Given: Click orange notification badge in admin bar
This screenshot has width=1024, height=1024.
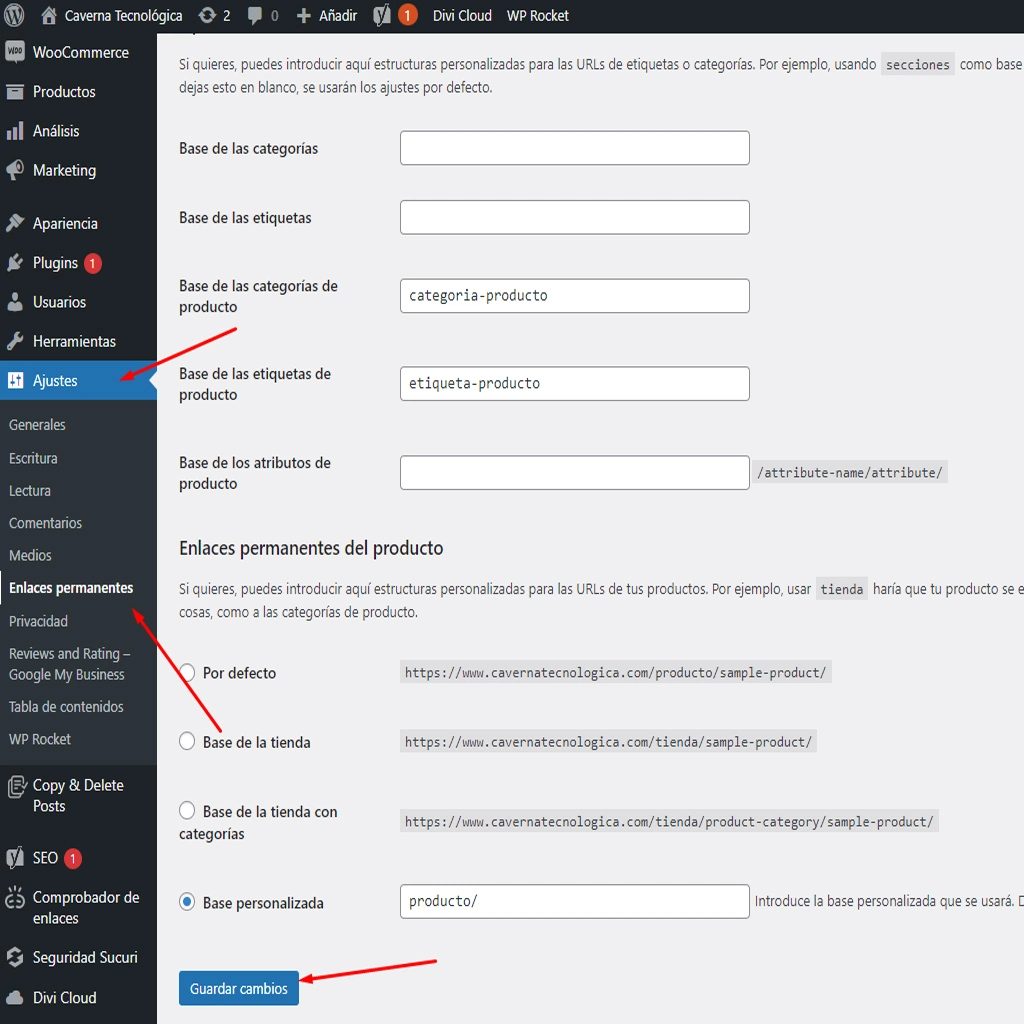Looking at the screenshot, I should coord(408,15).
